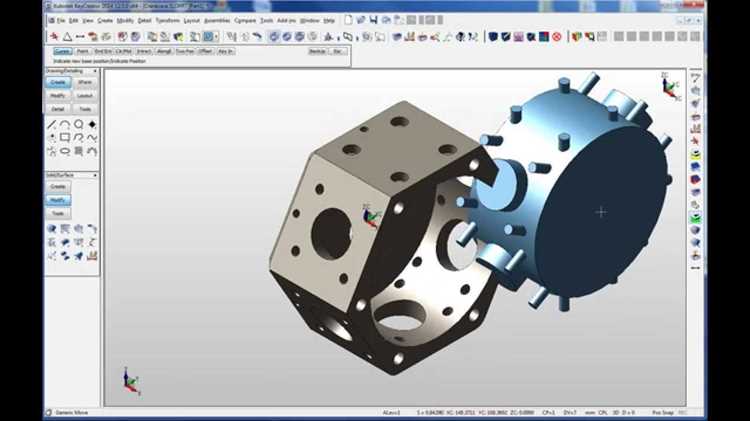
Task: Toggle Modify mode in Solid/Surface panel
Action: (x=58, y=200)
